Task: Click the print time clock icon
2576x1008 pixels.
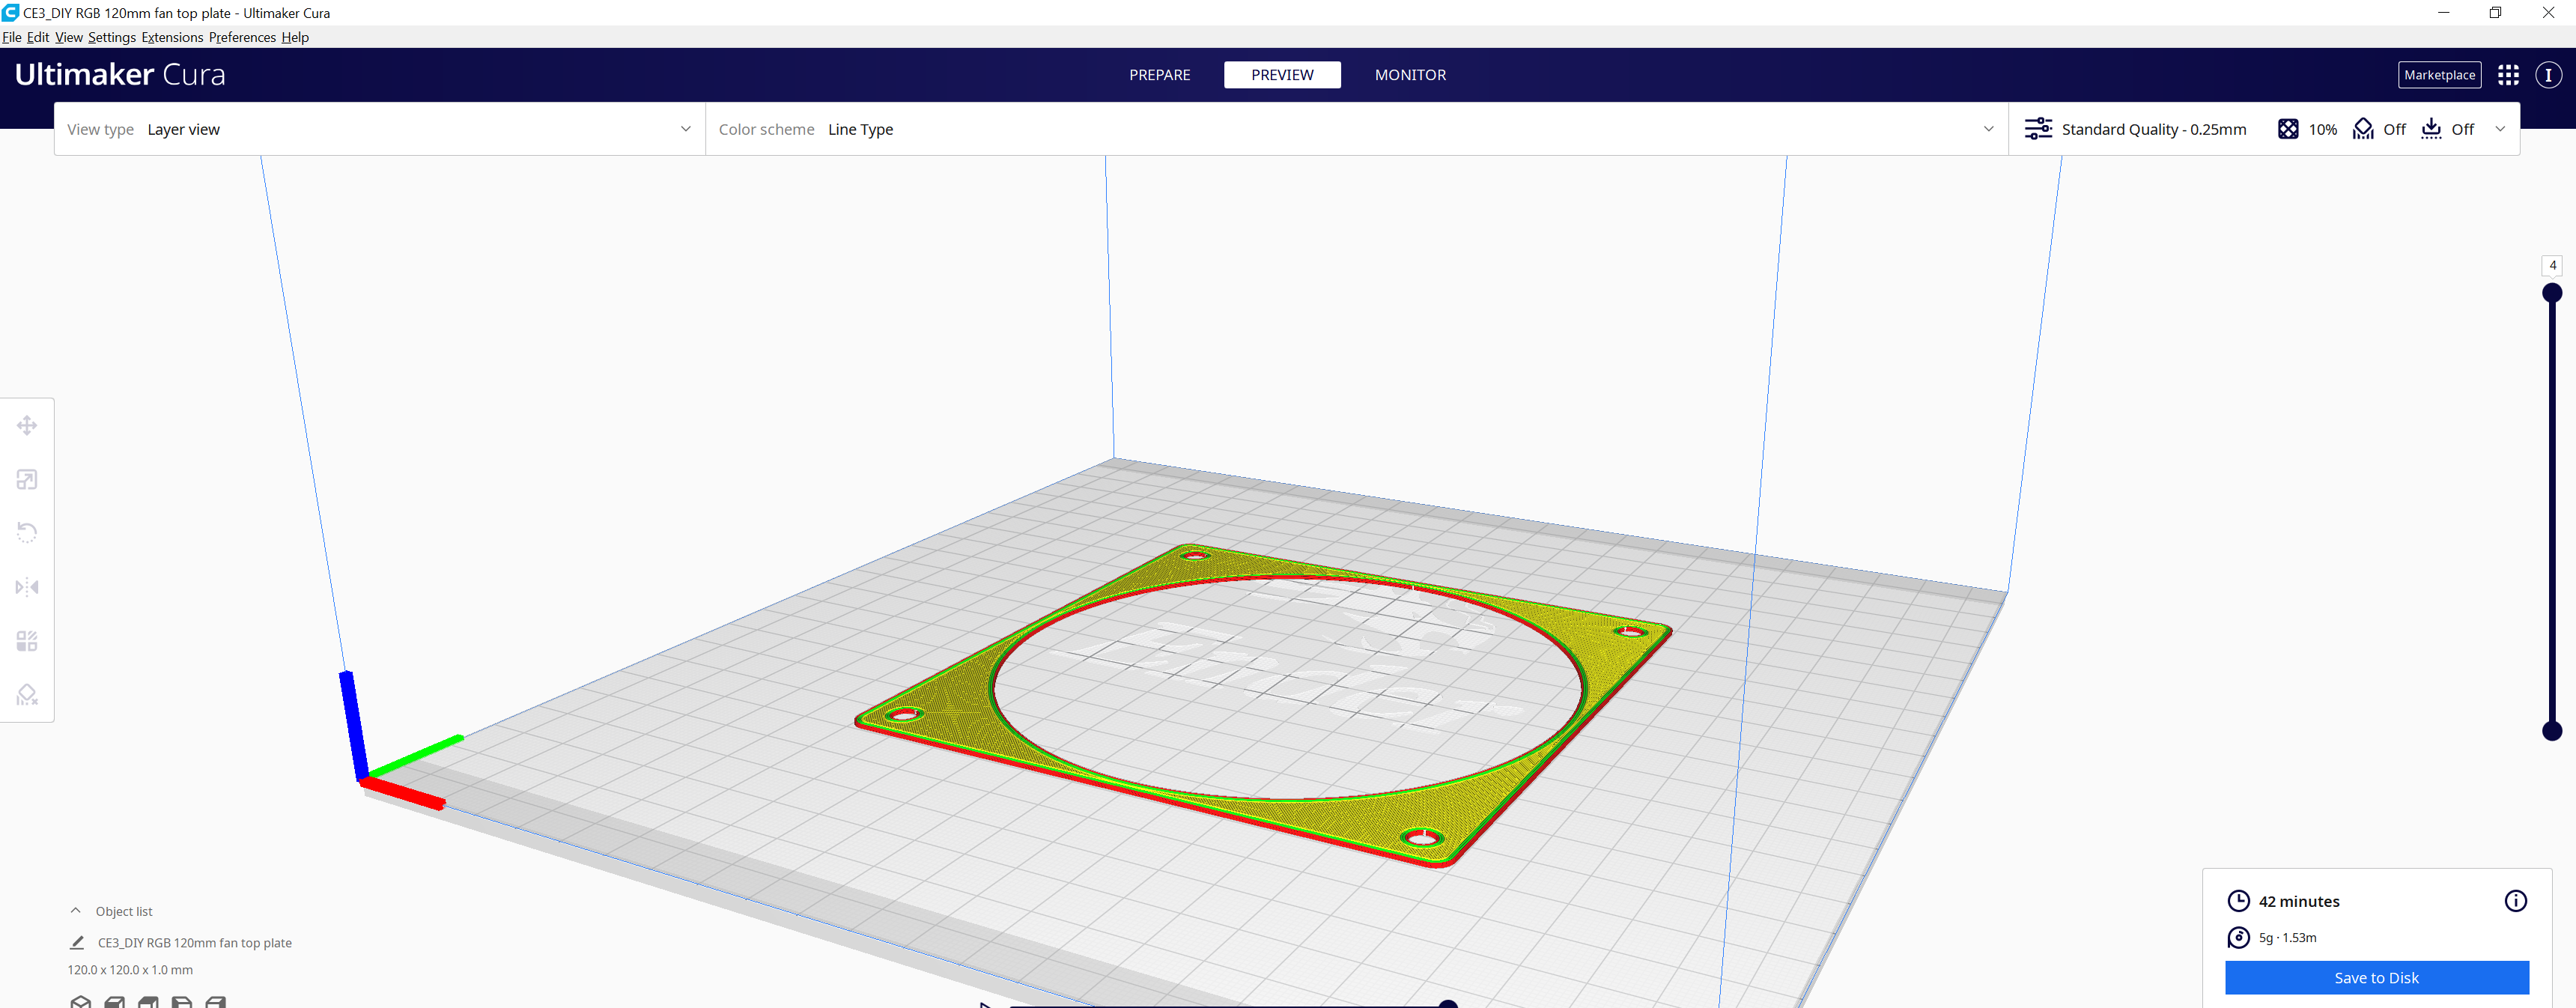Action: [x=2238, y=901]
